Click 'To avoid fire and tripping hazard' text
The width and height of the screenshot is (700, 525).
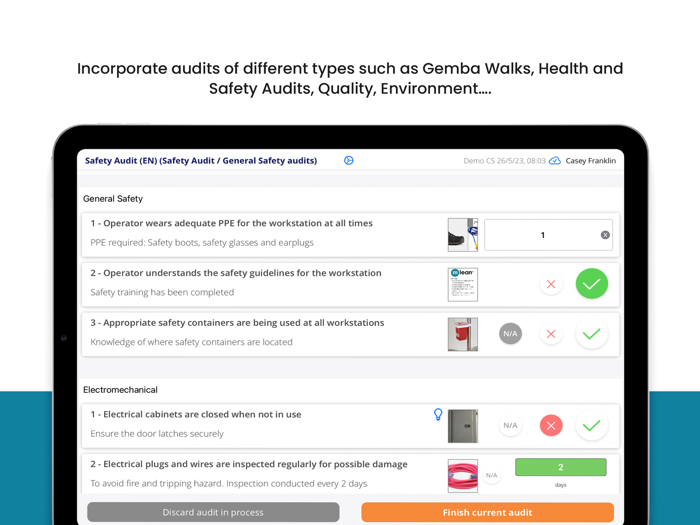point(229,483)
